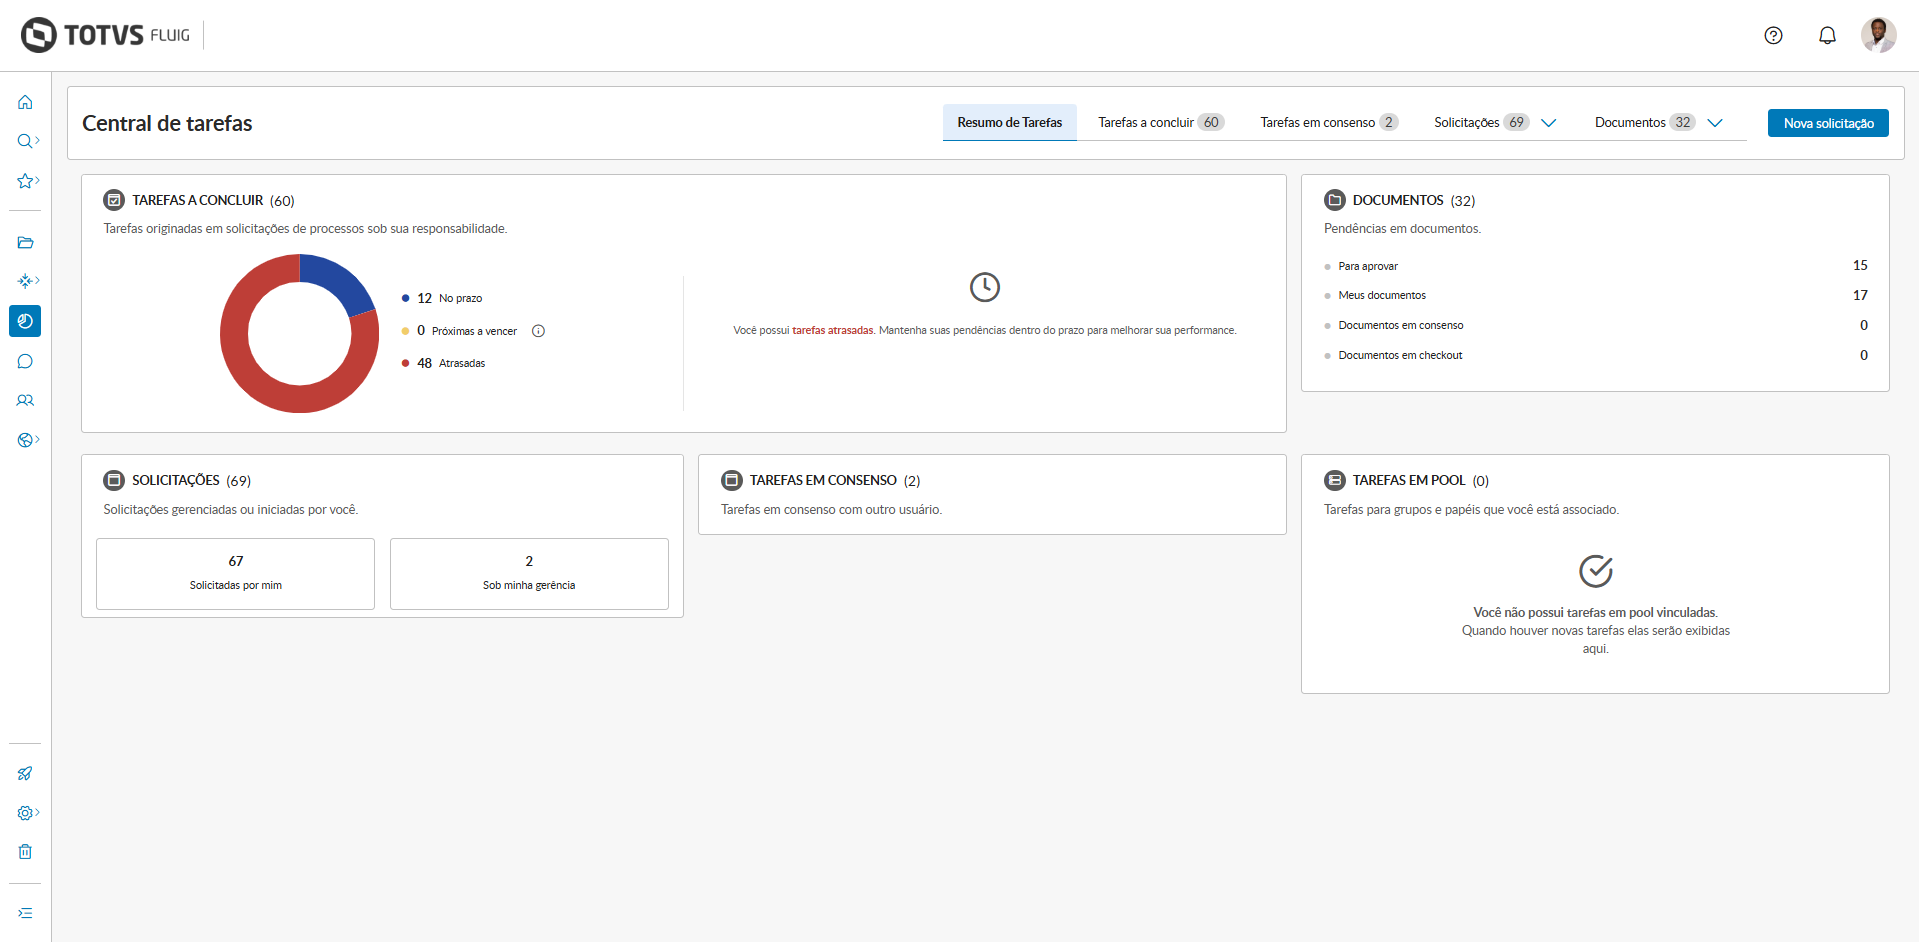Open the favorites star in sidebar

coord(25,181)
